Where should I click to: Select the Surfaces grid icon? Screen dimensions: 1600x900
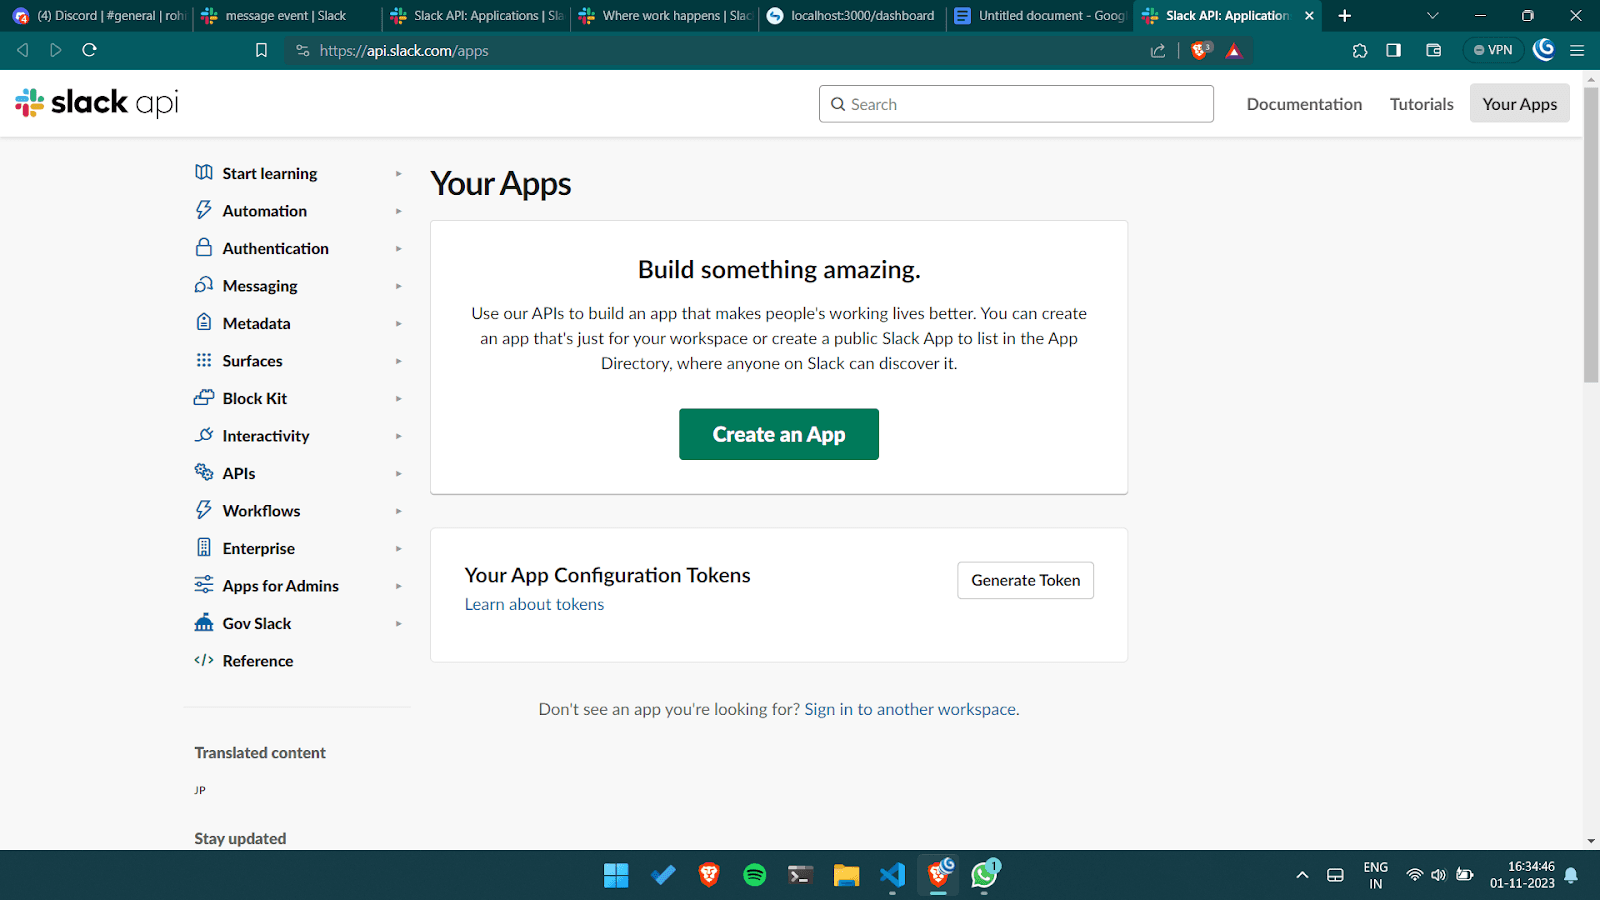pos(204,360)
